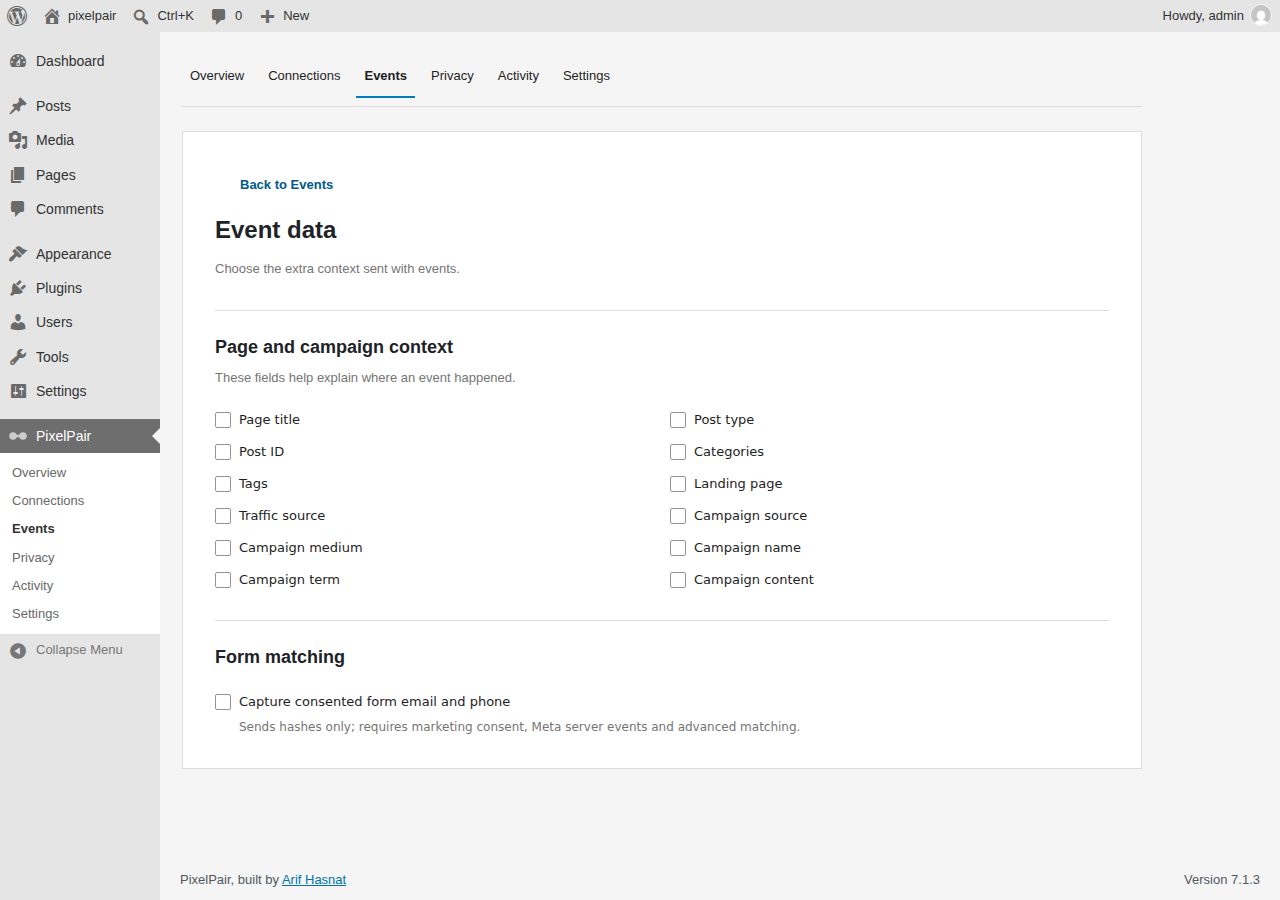Enable the Post type checkbox
The width and height of the screenshot is (1280, 900).
[x=678, y=420]
